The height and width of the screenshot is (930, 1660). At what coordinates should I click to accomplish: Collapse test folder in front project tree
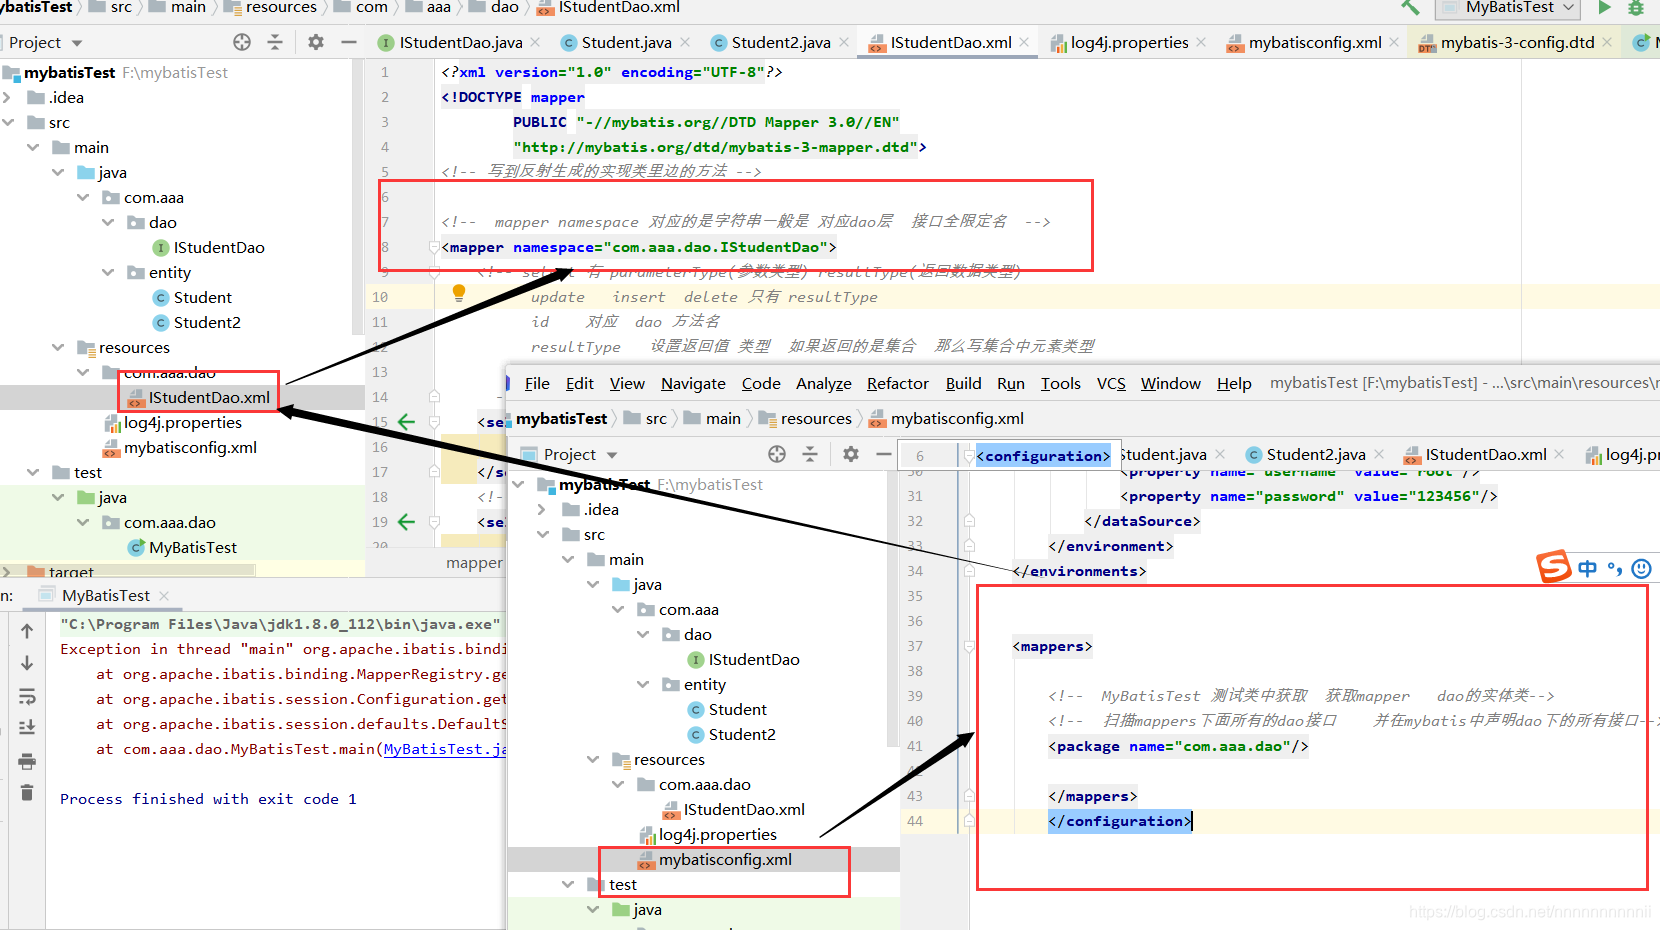click(568, 884)
